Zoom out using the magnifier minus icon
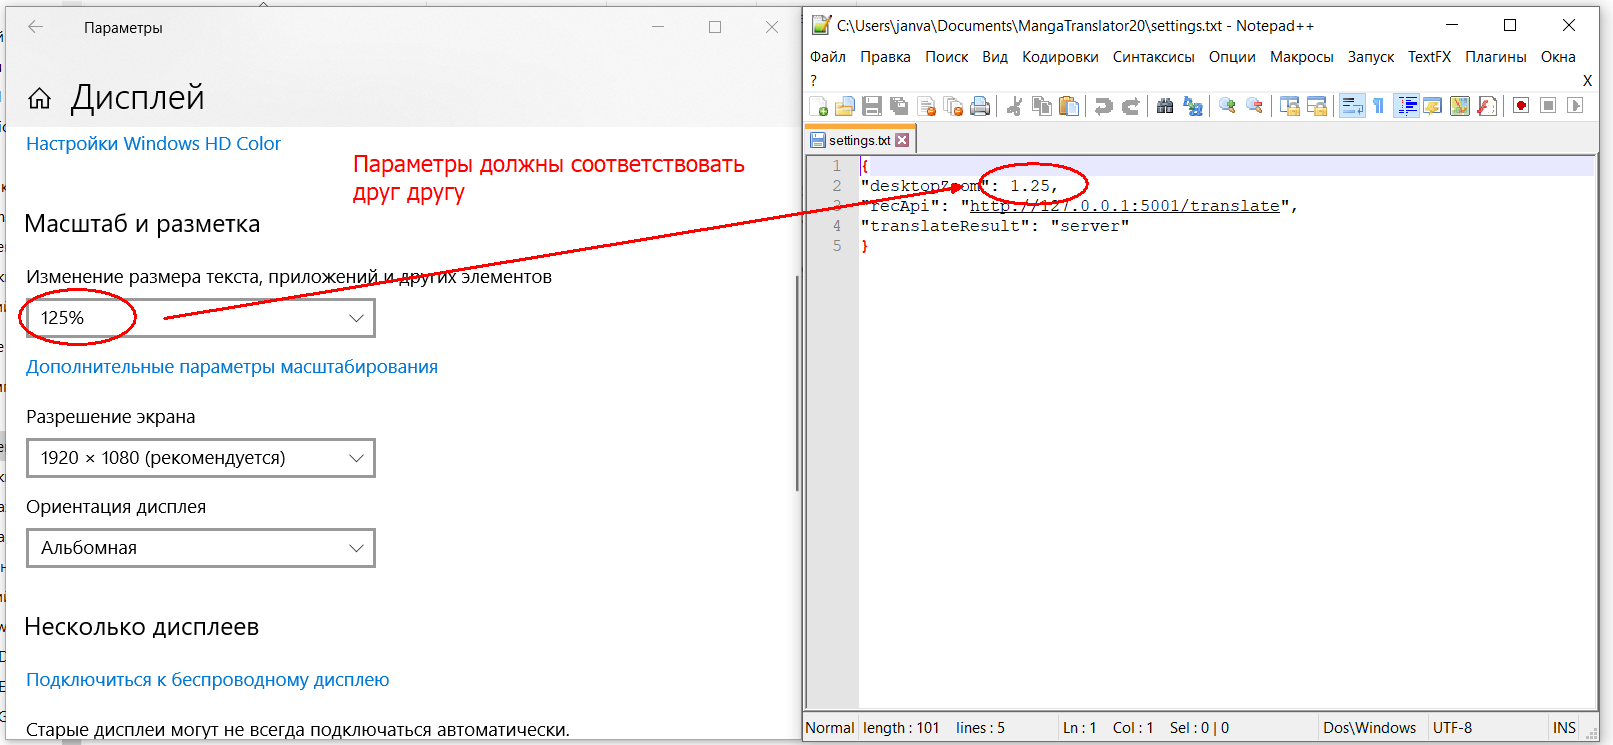This screenshot has height=745, width=1613. [1254, 106]
